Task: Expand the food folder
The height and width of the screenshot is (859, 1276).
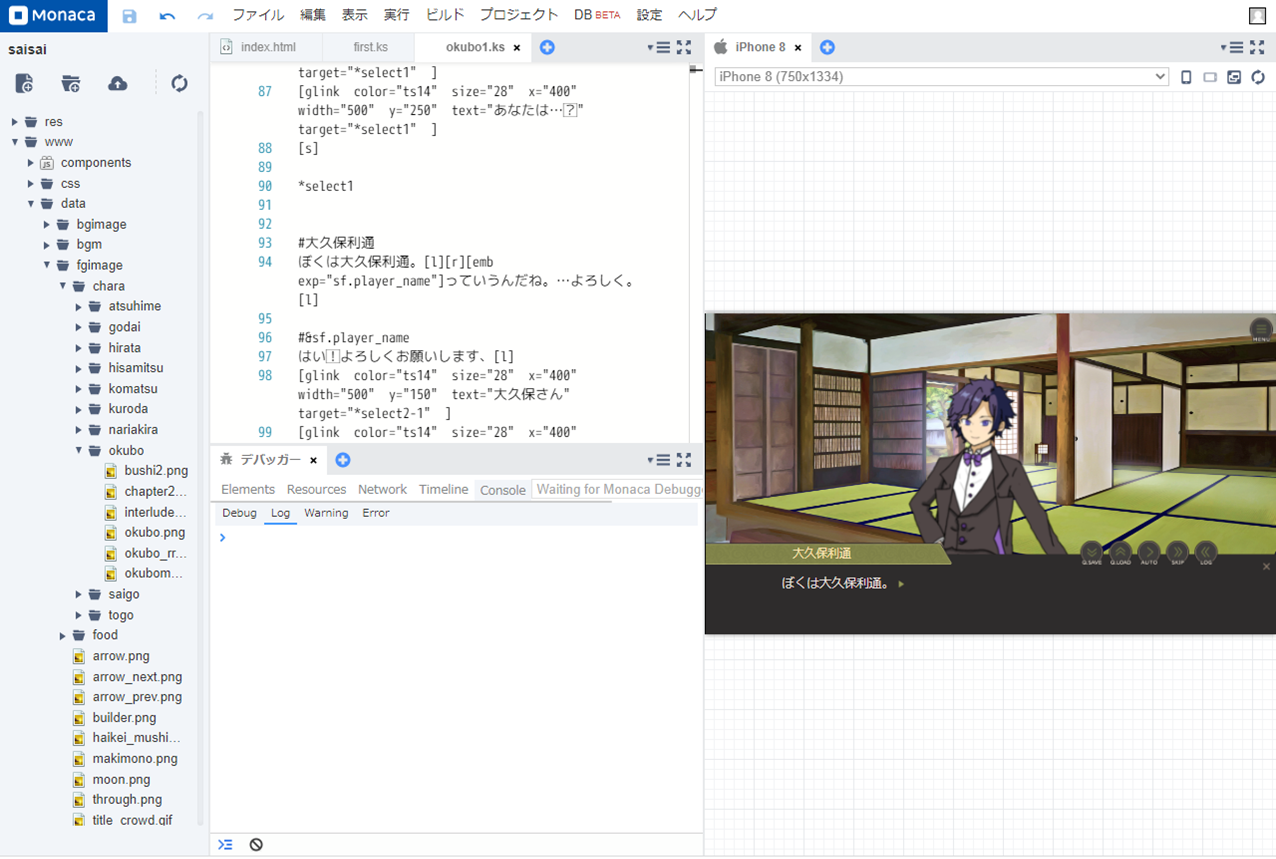Action: [63, 635]
